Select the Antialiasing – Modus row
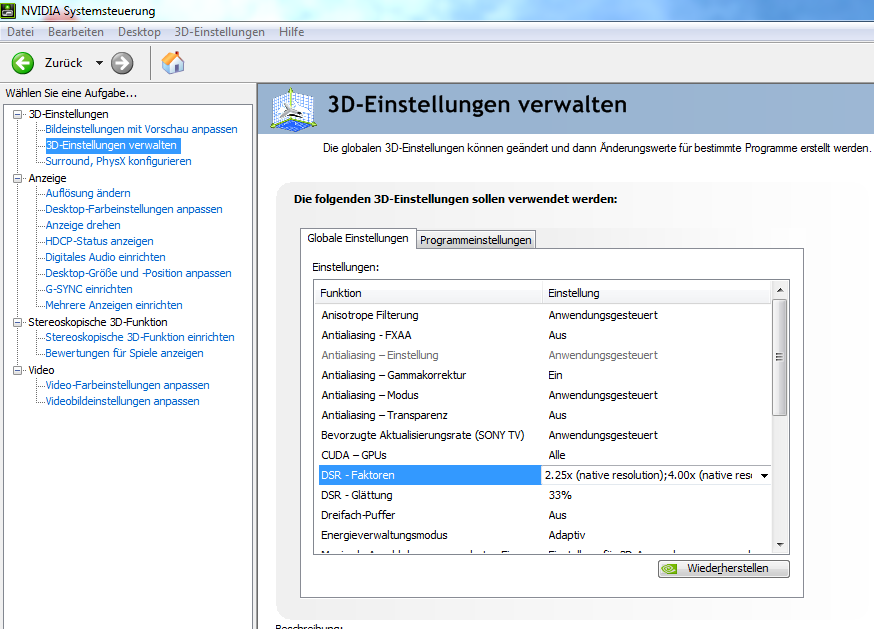 click(x=543, y=395)
